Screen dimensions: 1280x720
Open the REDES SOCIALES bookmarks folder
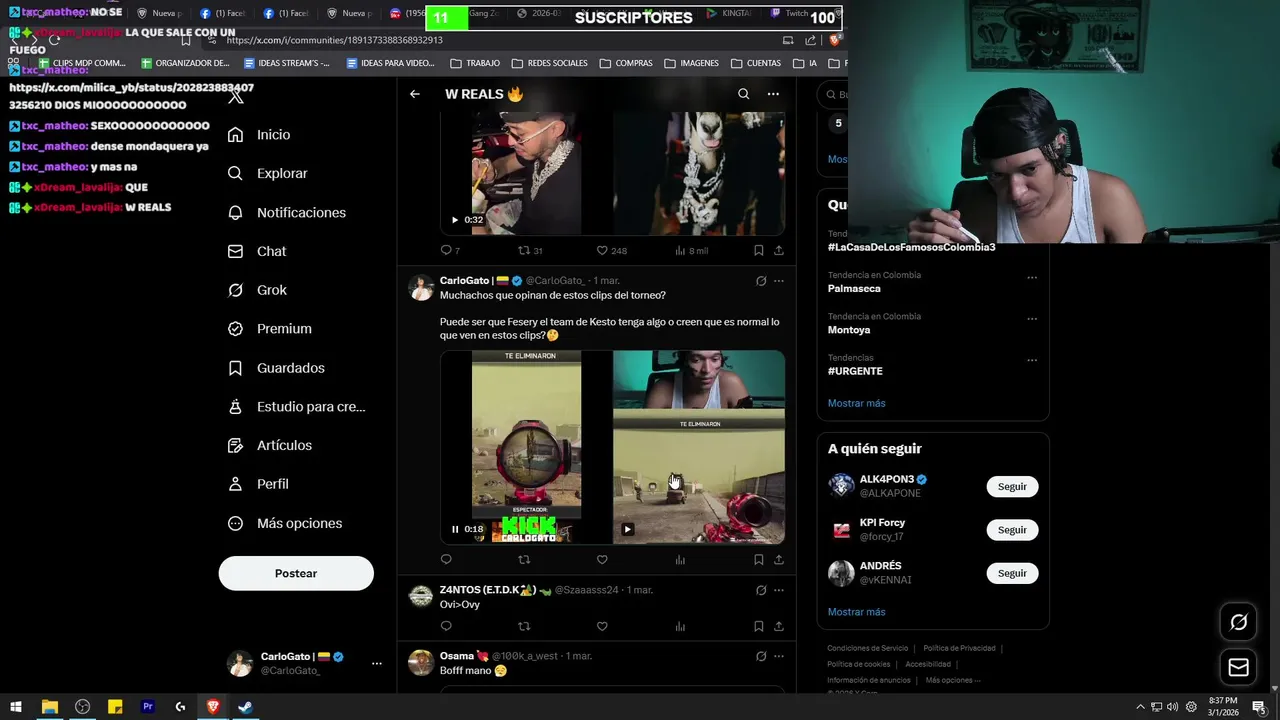pos(549,63)
